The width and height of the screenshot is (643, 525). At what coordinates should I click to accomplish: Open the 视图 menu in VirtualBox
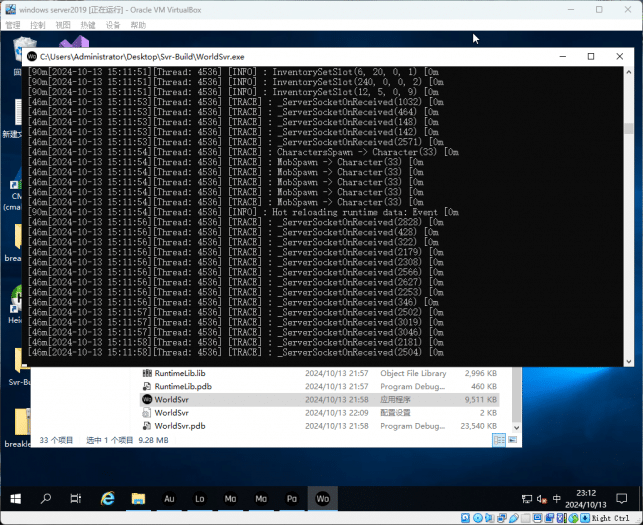(63, 25)
